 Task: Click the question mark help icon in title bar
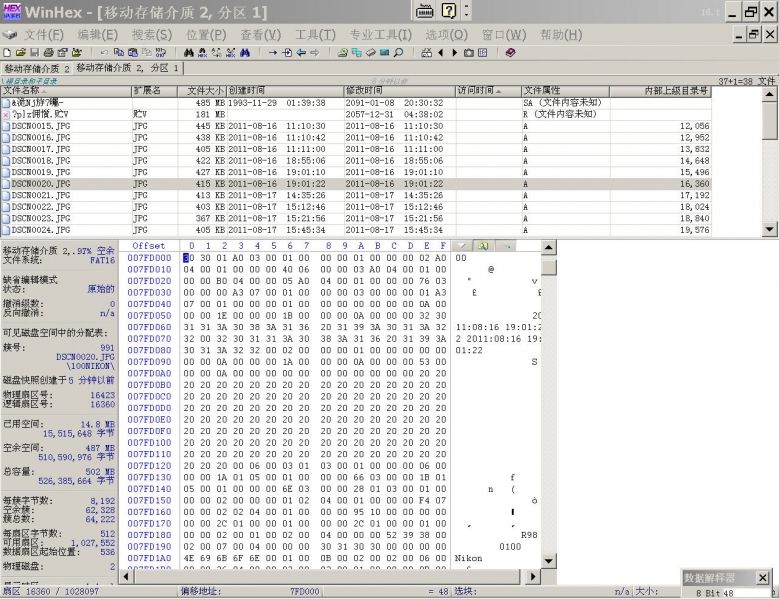449,11
